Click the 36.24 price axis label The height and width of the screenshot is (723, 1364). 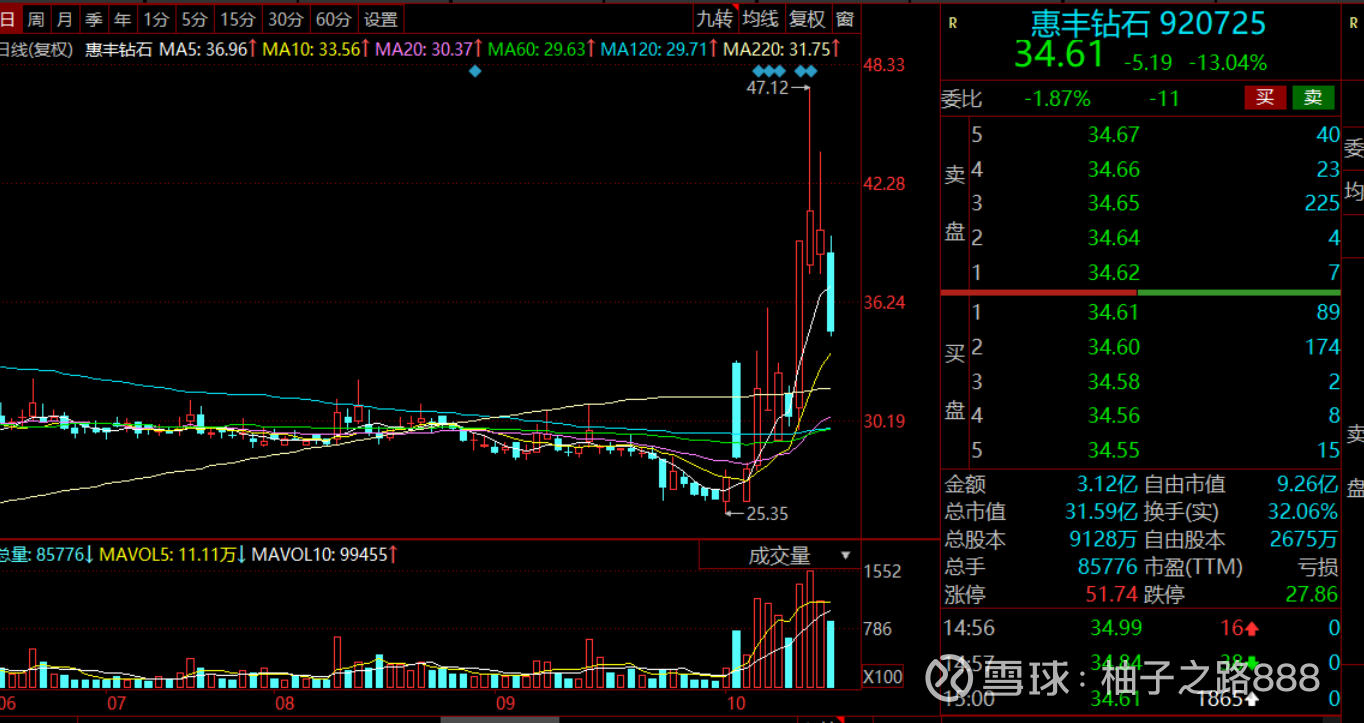click(x=884, y=303)
